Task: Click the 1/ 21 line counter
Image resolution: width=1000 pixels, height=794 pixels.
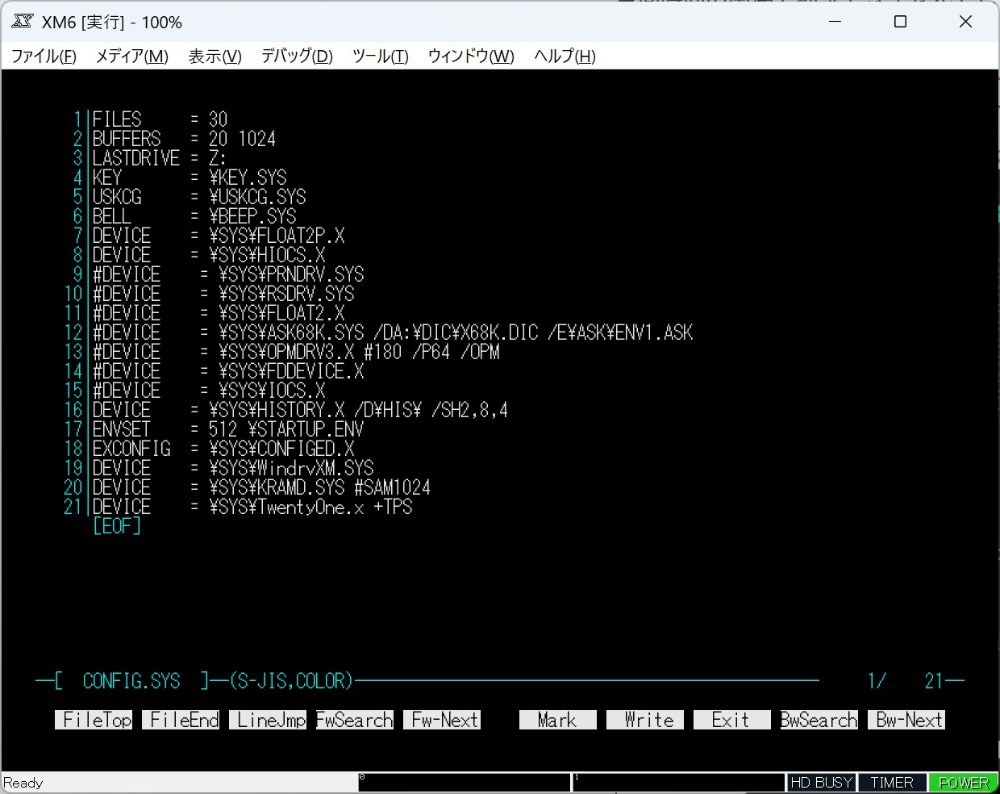Action: tap(905, 681)
